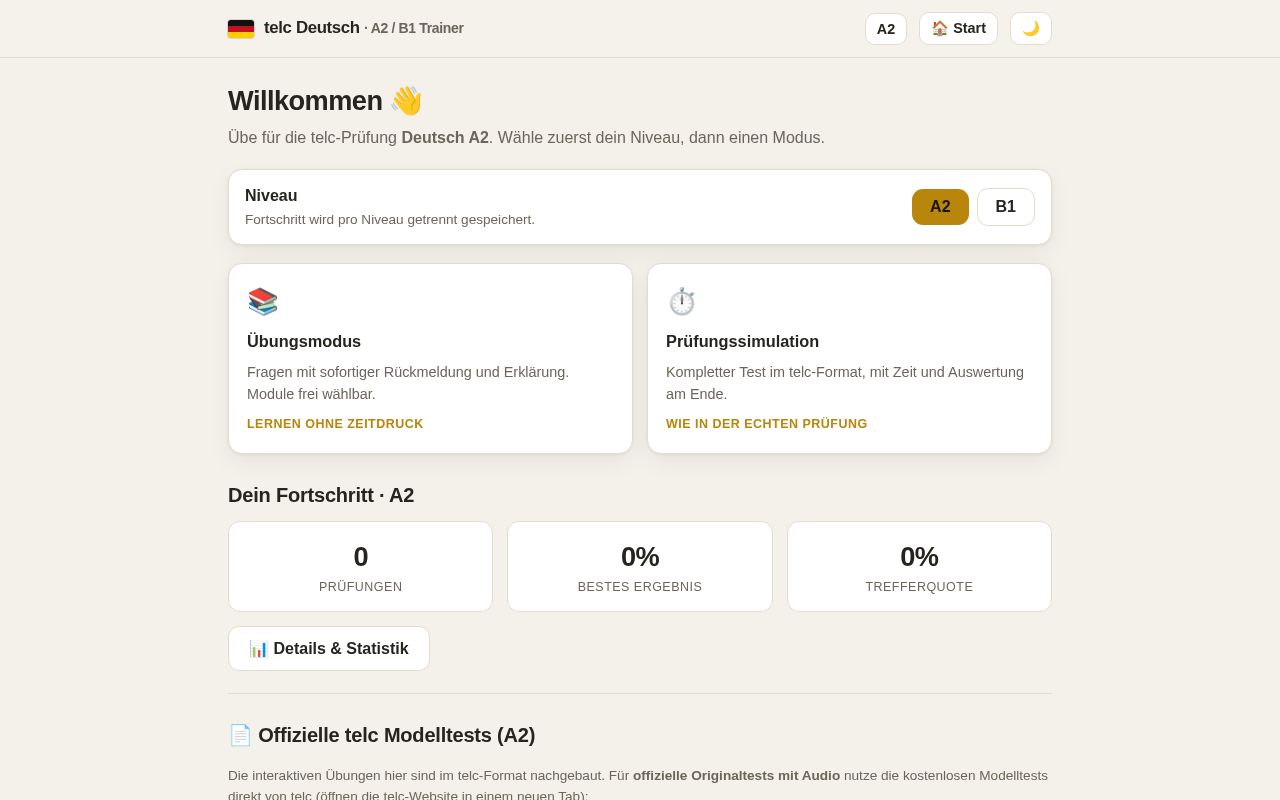
Task: Click the stopwatch icon in the Prüfungssimulation card
Action: (x=682, y=301)
